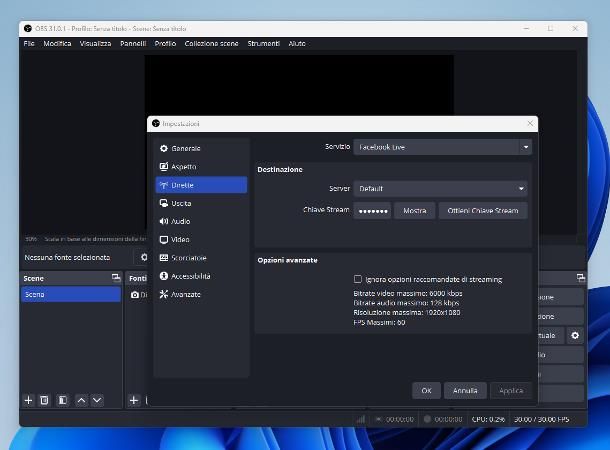610x450 pixels.
Task: Click 'Risoluzione massima: 1920x1080' text
Action: pos(407,312)
